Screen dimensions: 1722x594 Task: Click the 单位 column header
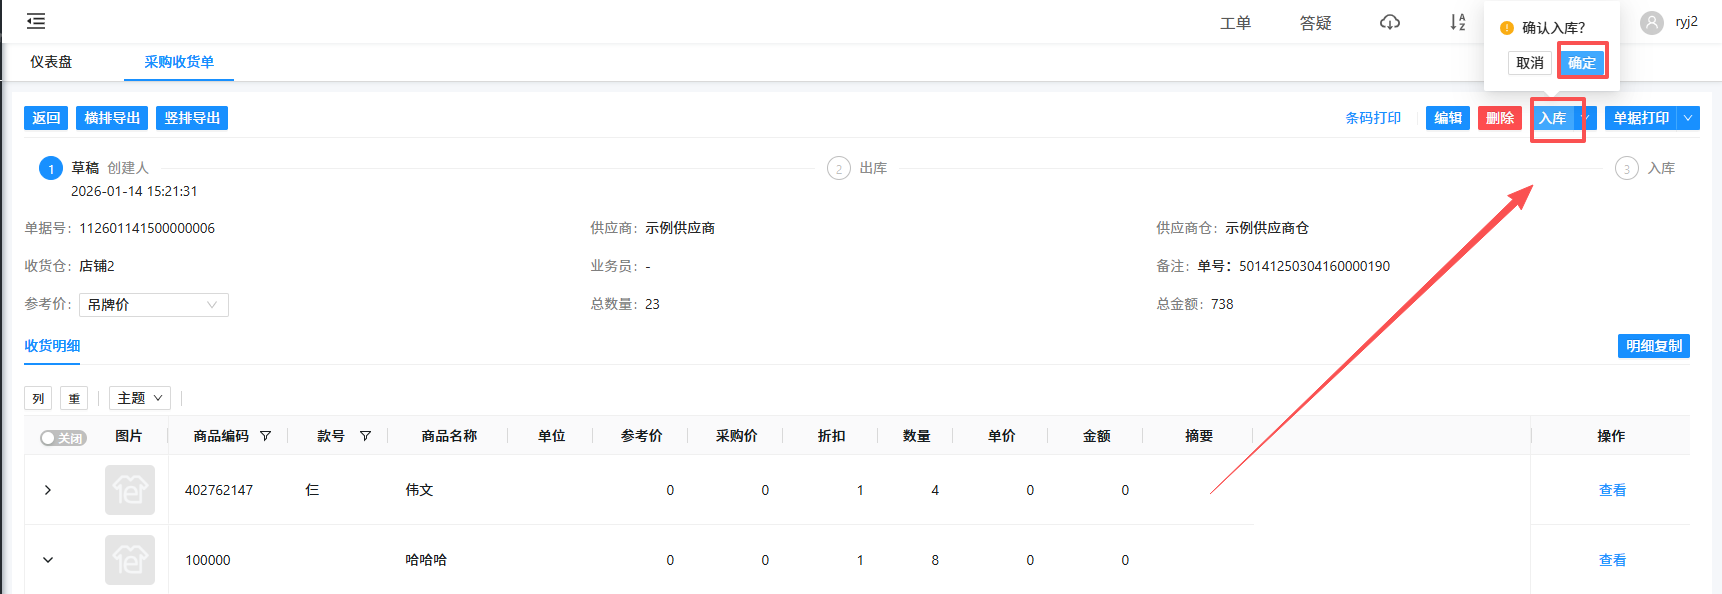pos(552,436)
